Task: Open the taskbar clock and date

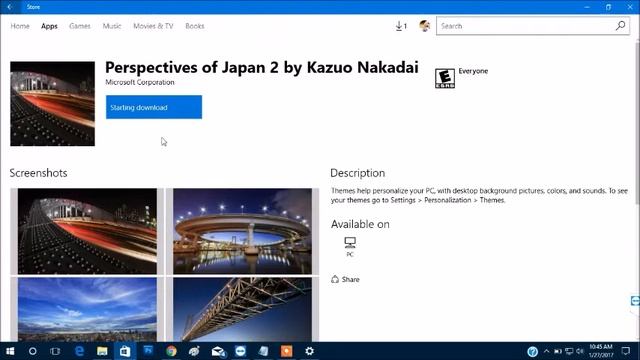Action: pos(601,351)
